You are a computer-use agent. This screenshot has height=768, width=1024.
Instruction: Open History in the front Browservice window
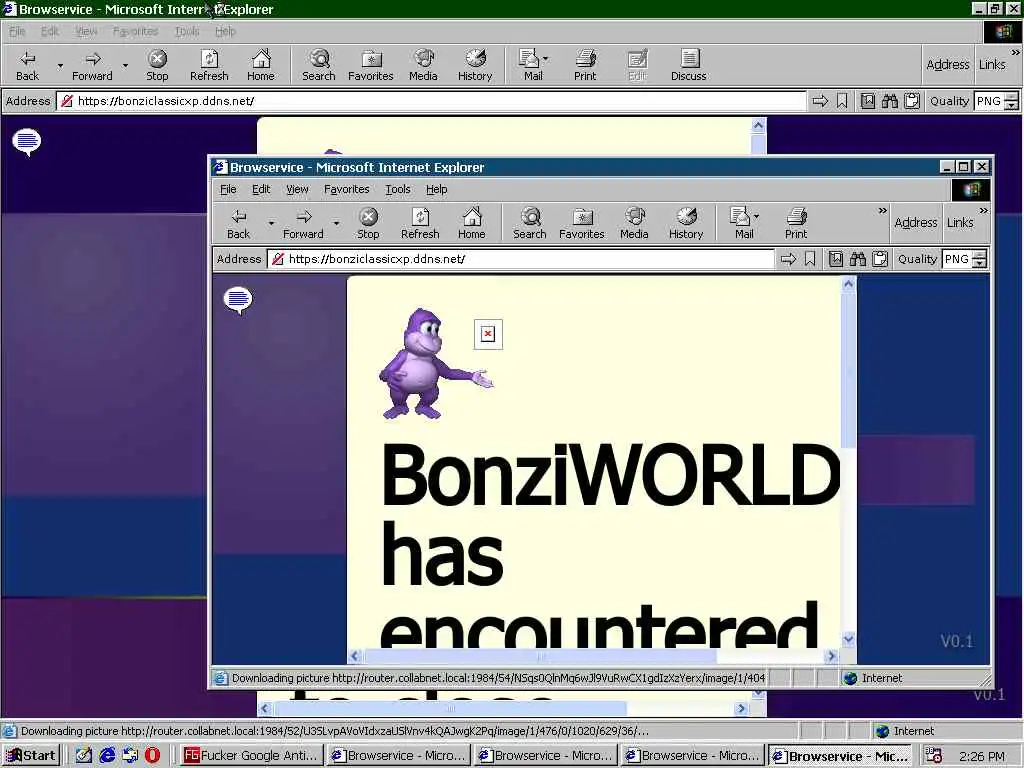click(x=686, y=223)
